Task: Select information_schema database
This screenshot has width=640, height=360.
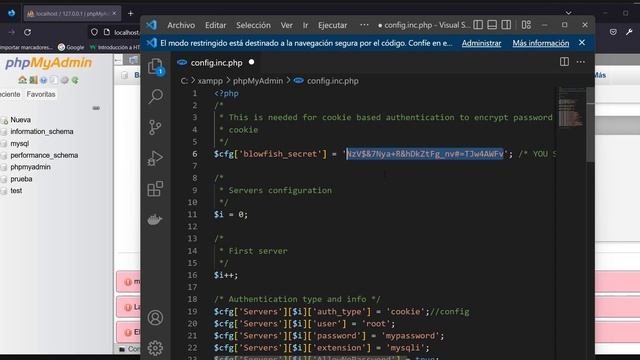Action: [42, 131]
